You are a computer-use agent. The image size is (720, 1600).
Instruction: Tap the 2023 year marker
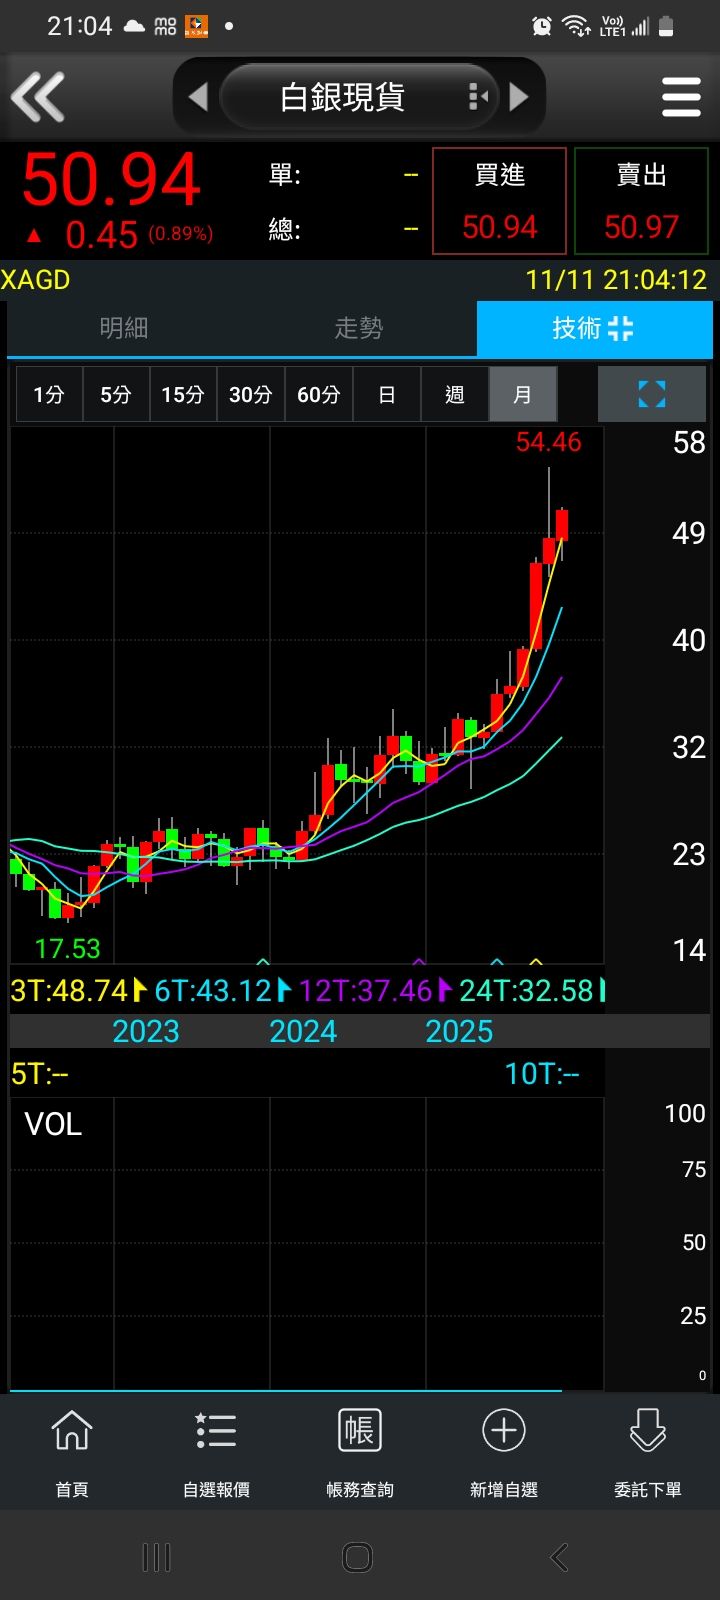(146, 1031)
